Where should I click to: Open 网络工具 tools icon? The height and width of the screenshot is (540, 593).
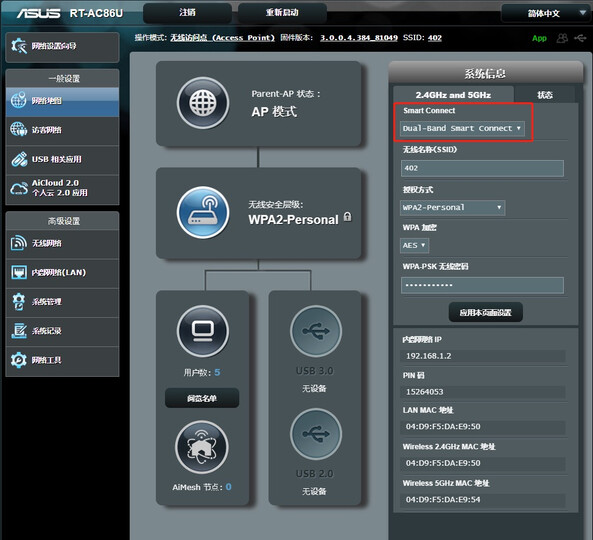19,360
